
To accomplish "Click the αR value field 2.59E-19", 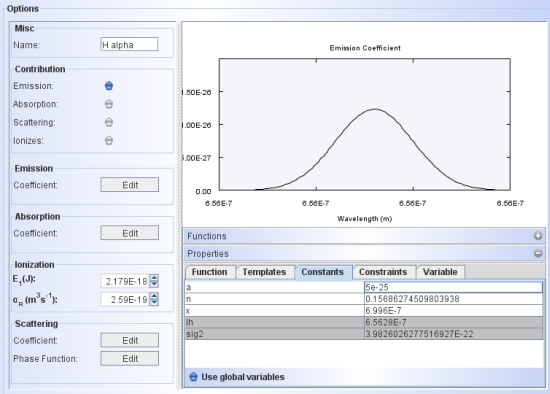I will click(125, 300).
